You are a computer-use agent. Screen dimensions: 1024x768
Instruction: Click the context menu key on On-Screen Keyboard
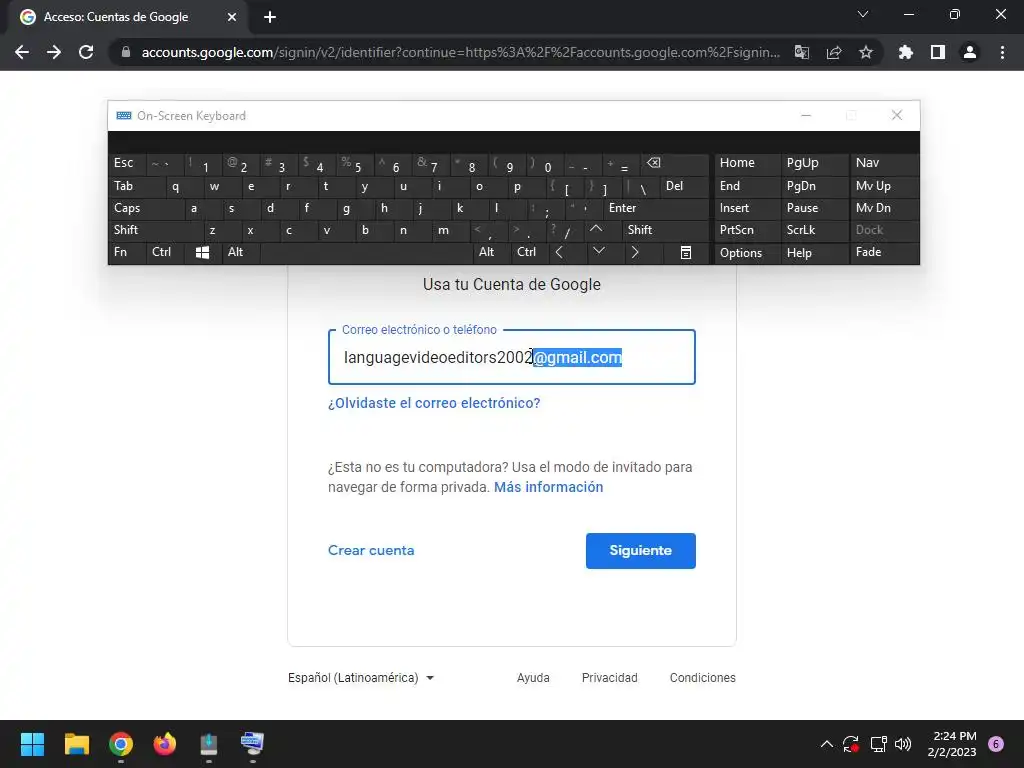click(x=686, y=253)
